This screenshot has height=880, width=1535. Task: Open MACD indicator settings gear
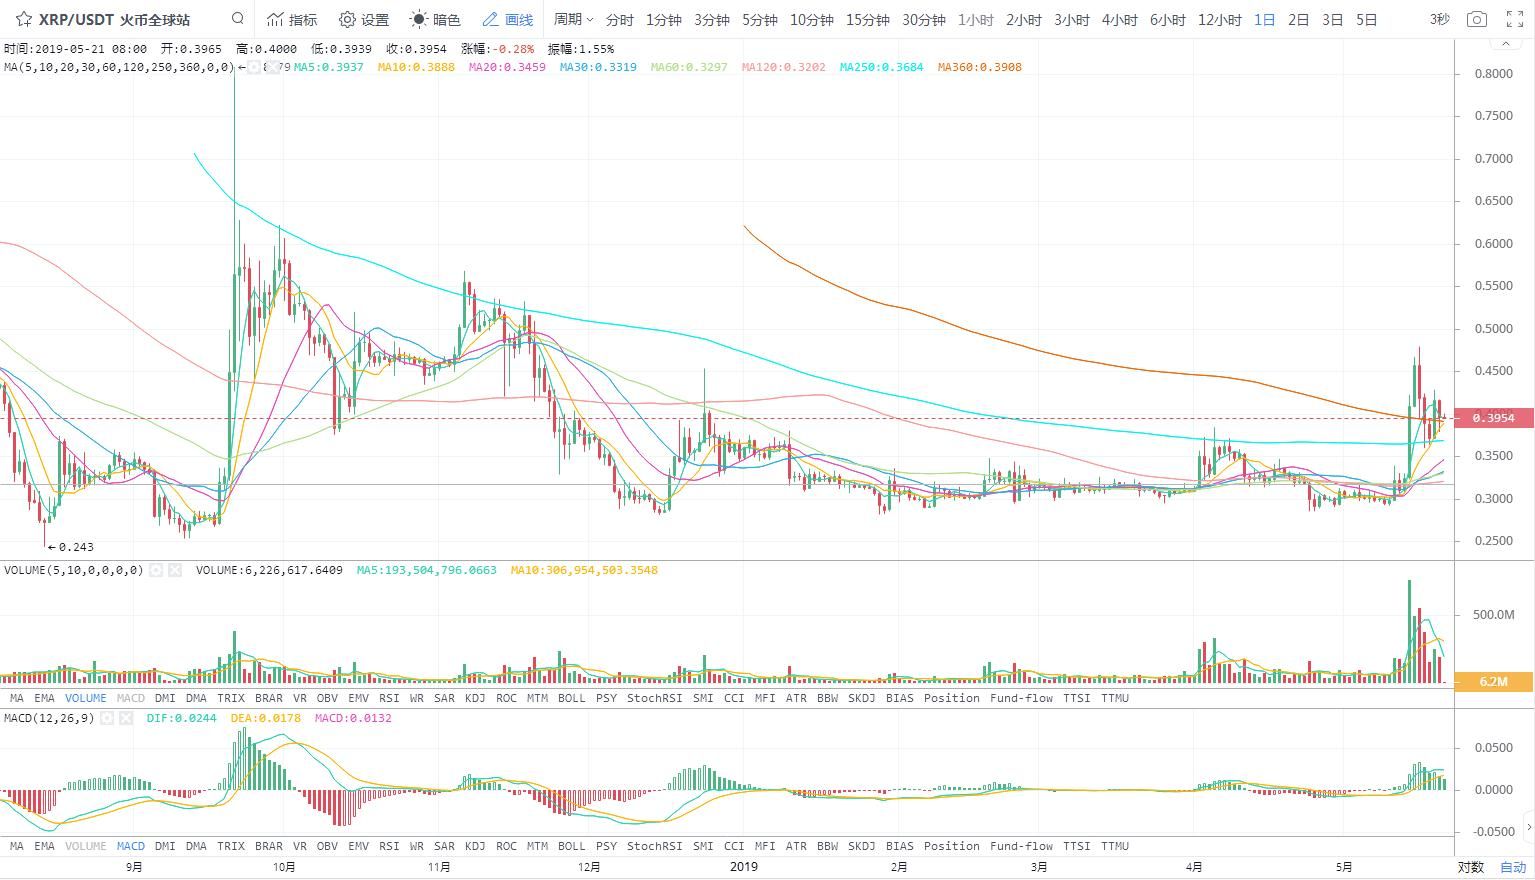pyautogui.click(x=107, y=718)
